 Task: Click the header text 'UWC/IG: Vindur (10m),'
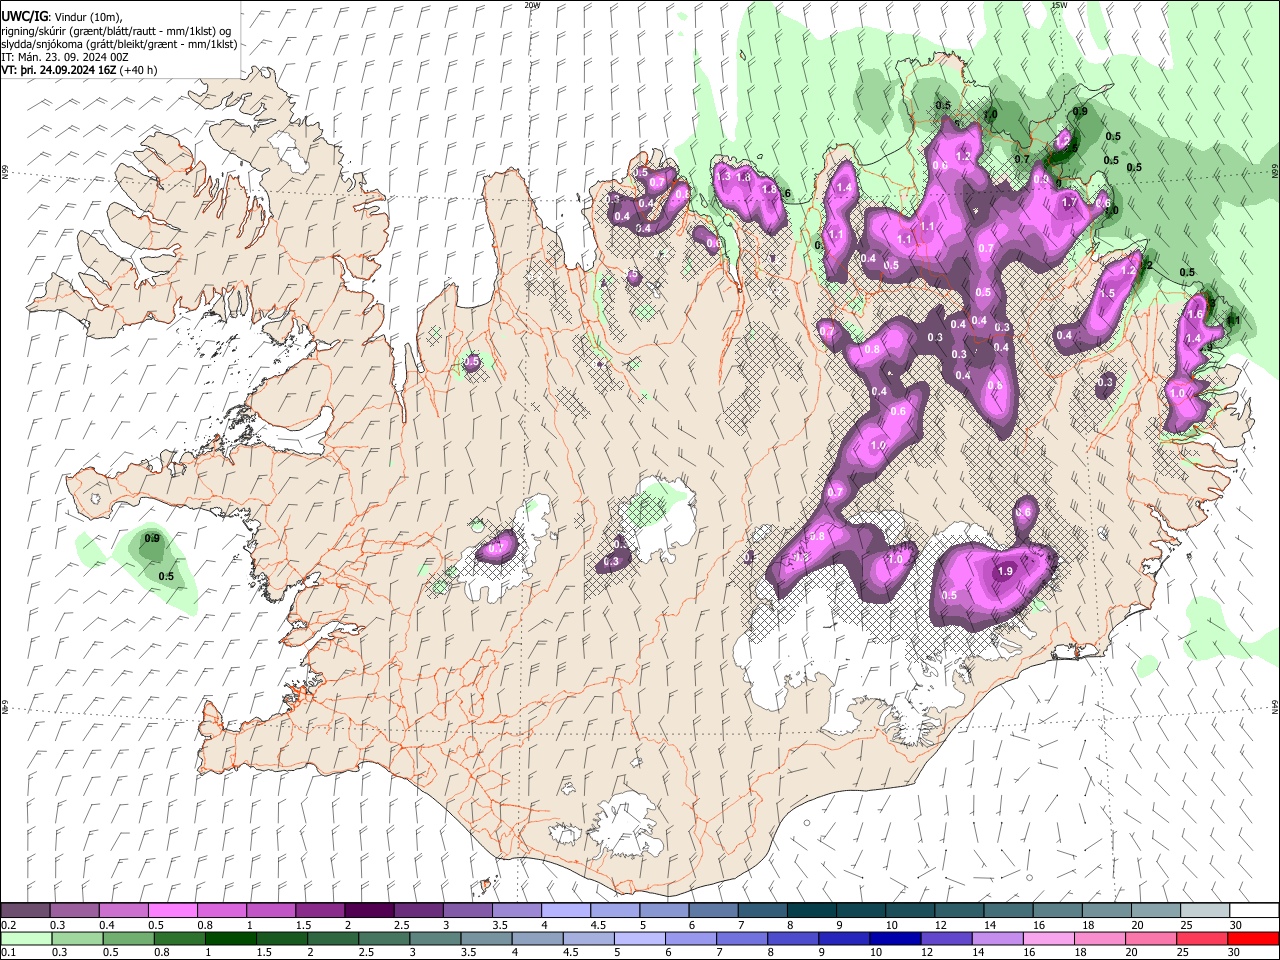pos(62,16)
